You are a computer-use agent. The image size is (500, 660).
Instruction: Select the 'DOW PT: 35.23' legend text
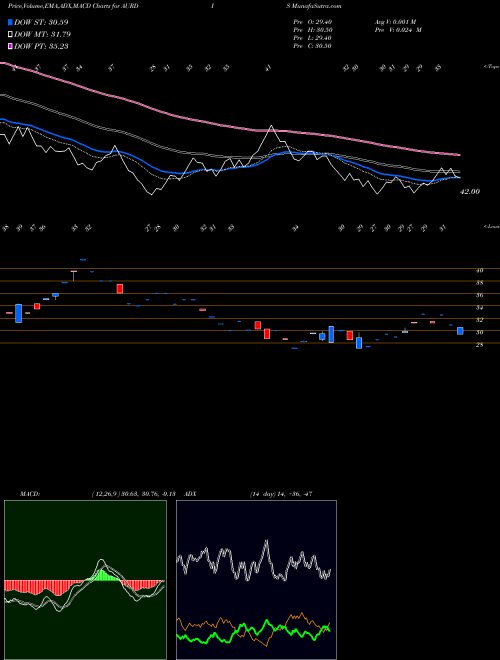coord(41,46)
